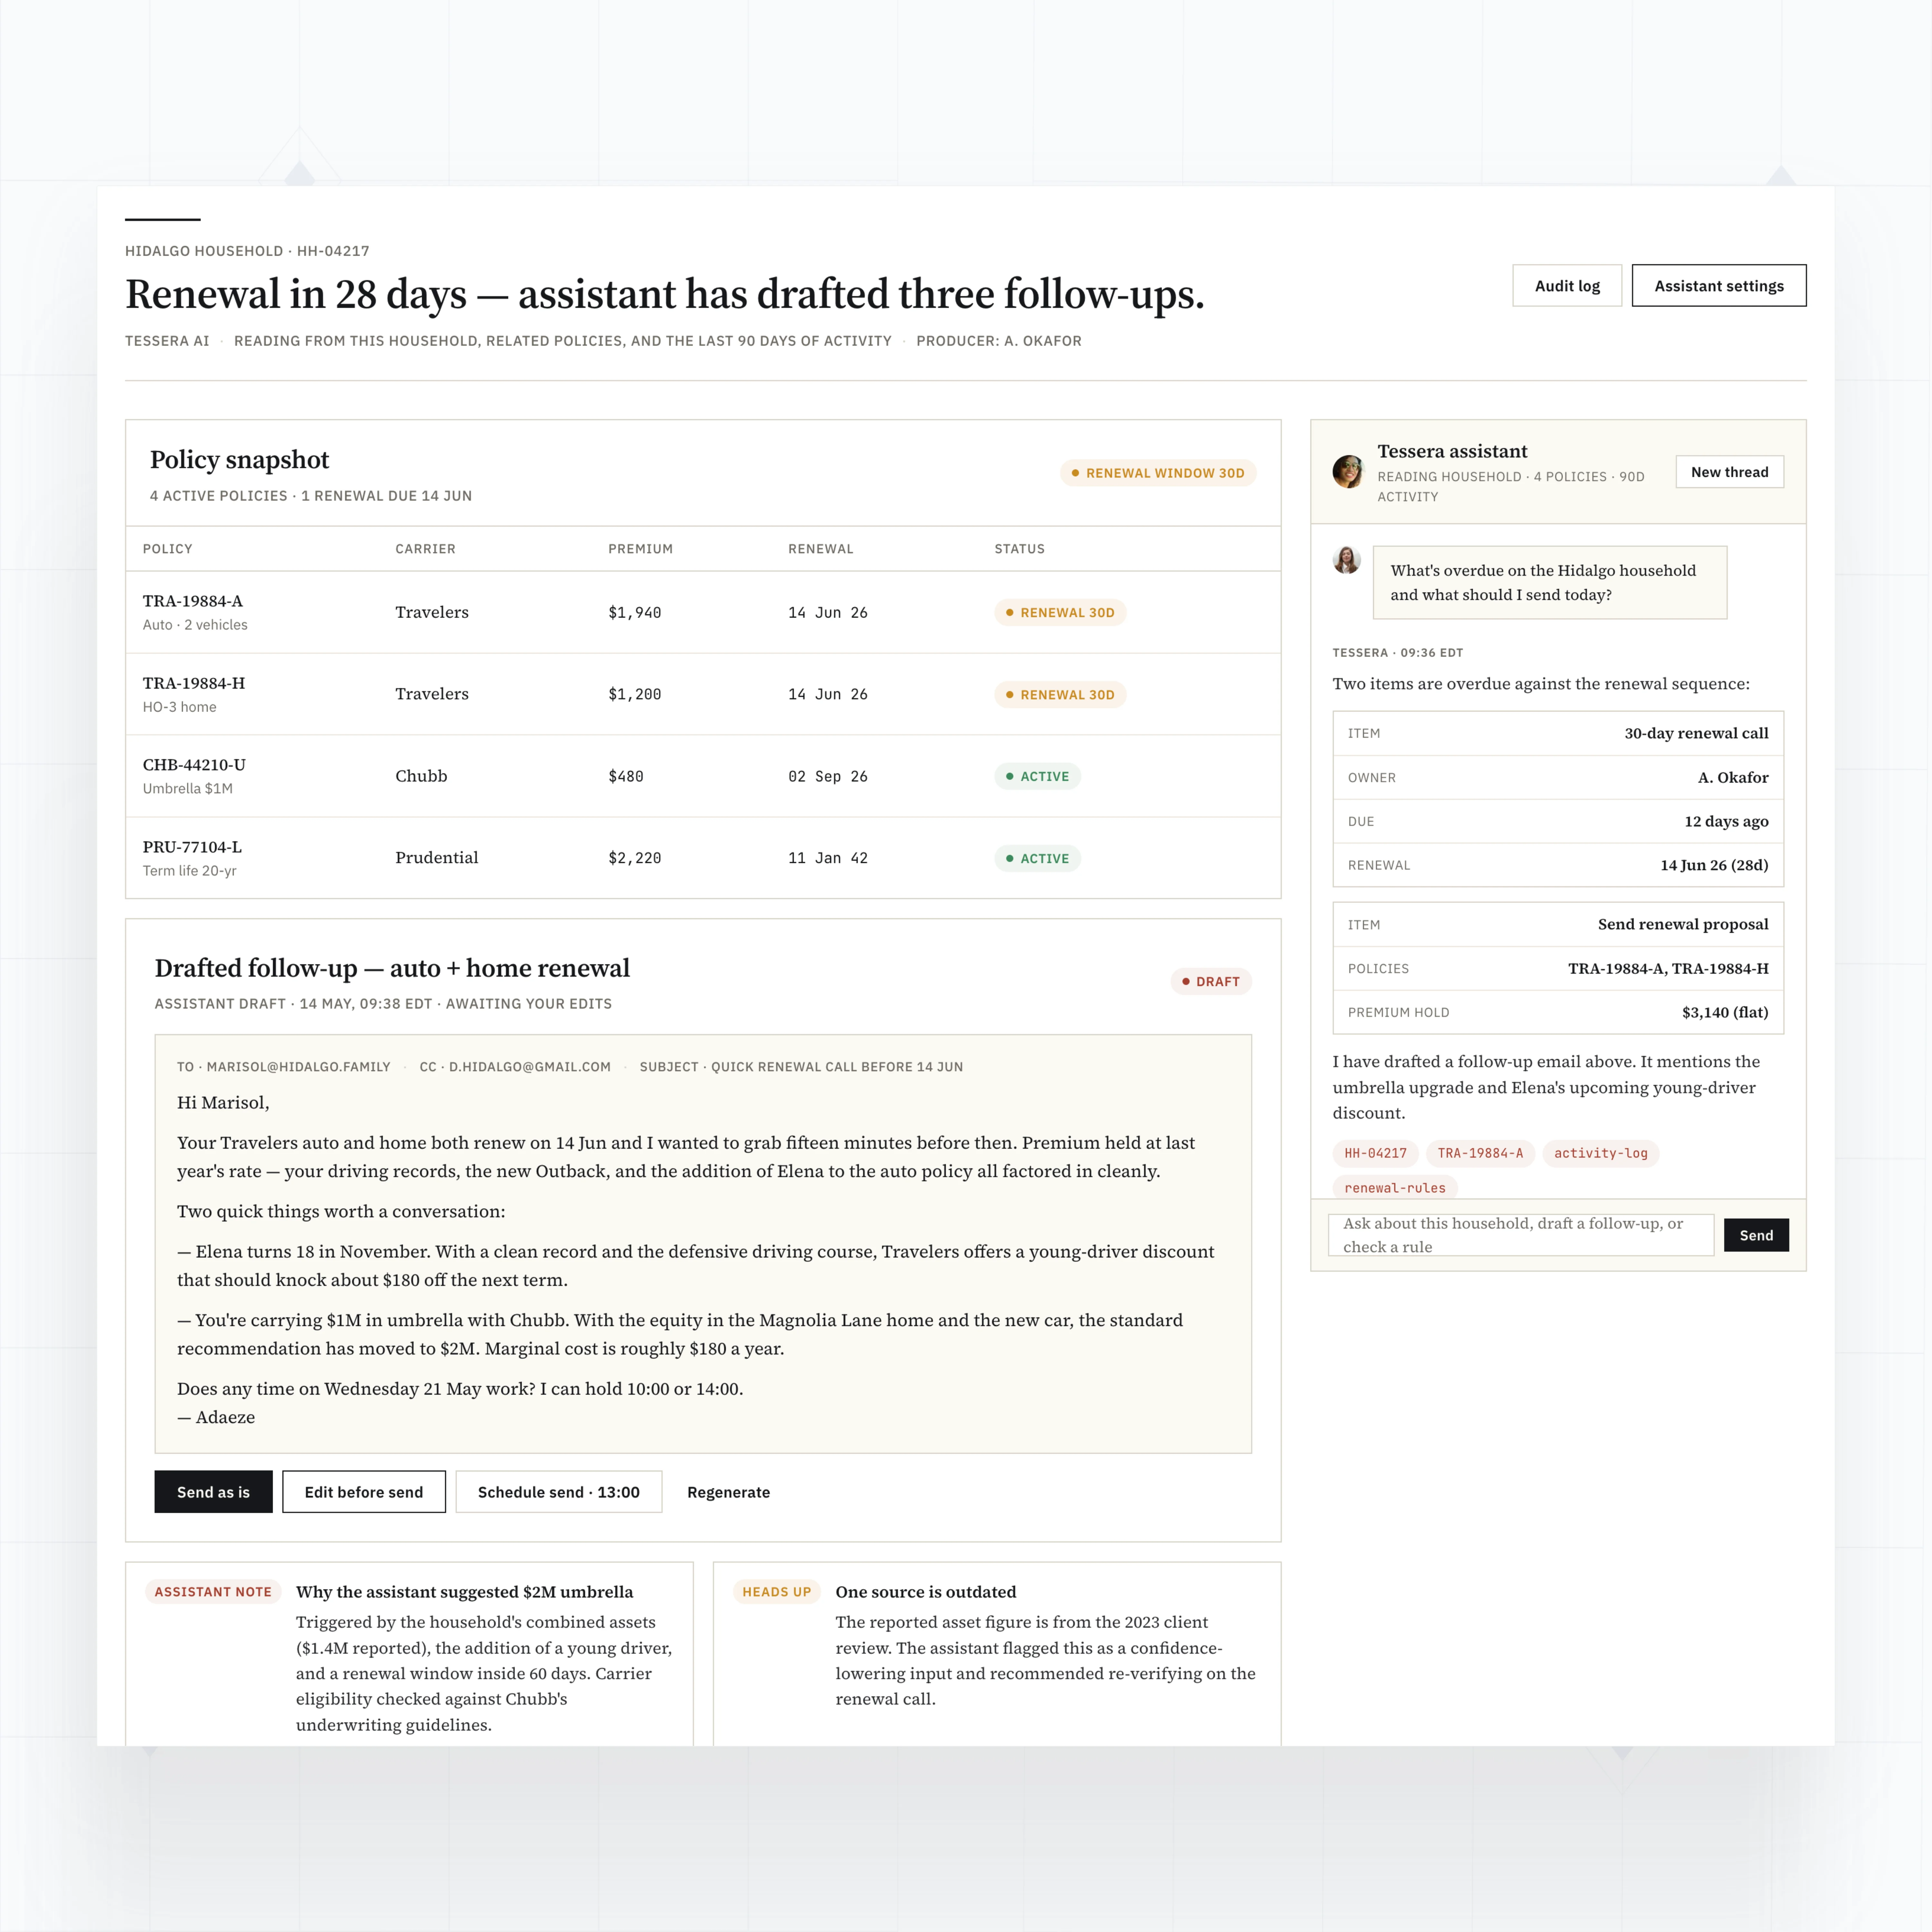The image size is (1932, 1932).
Task: Select policy CHB-44210-U row
Action: coord(703,776)
